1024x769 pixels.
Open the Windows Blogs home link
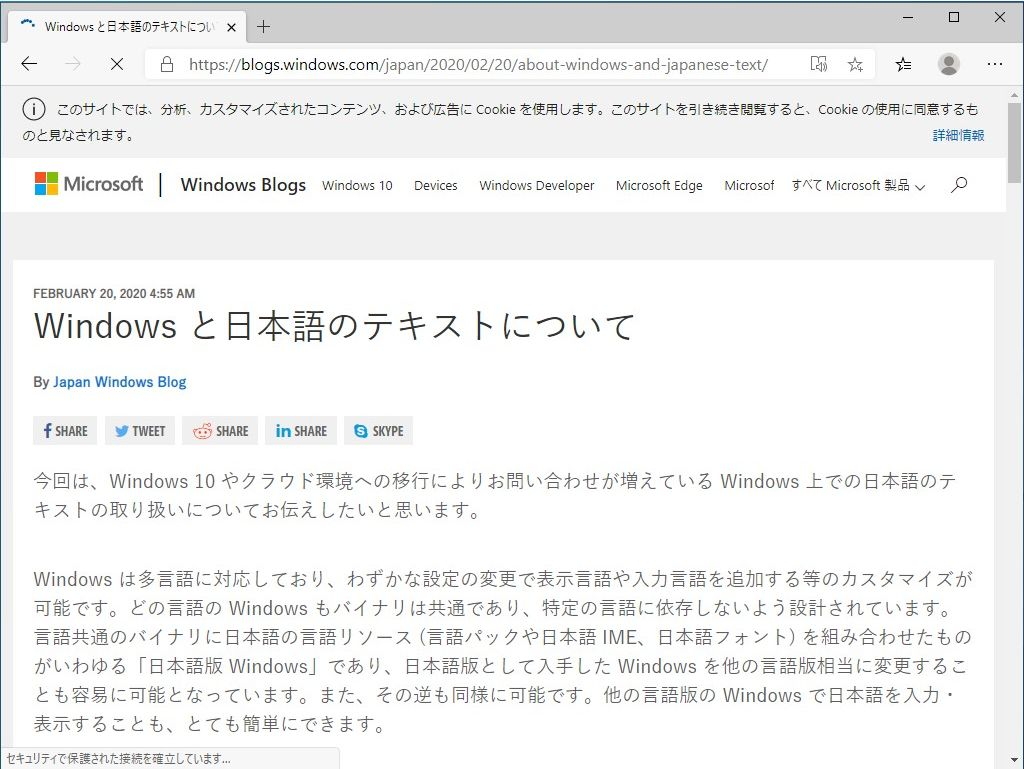tap(243, 185)
